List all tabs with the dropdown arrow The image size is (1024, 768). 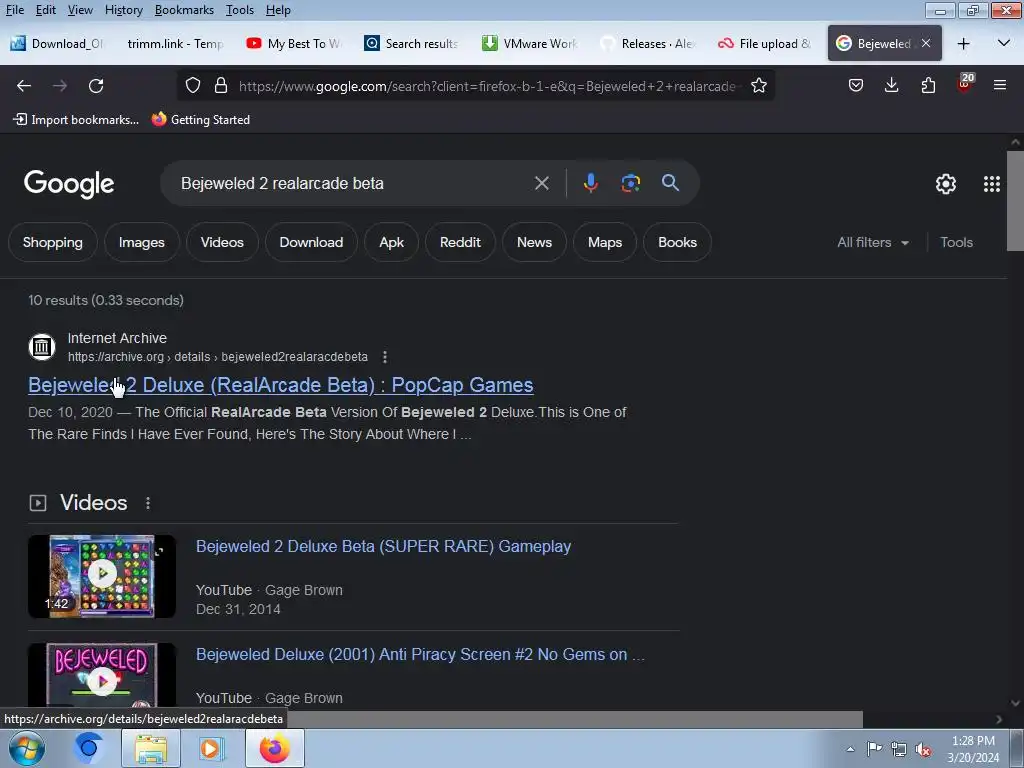point(1004,44)
